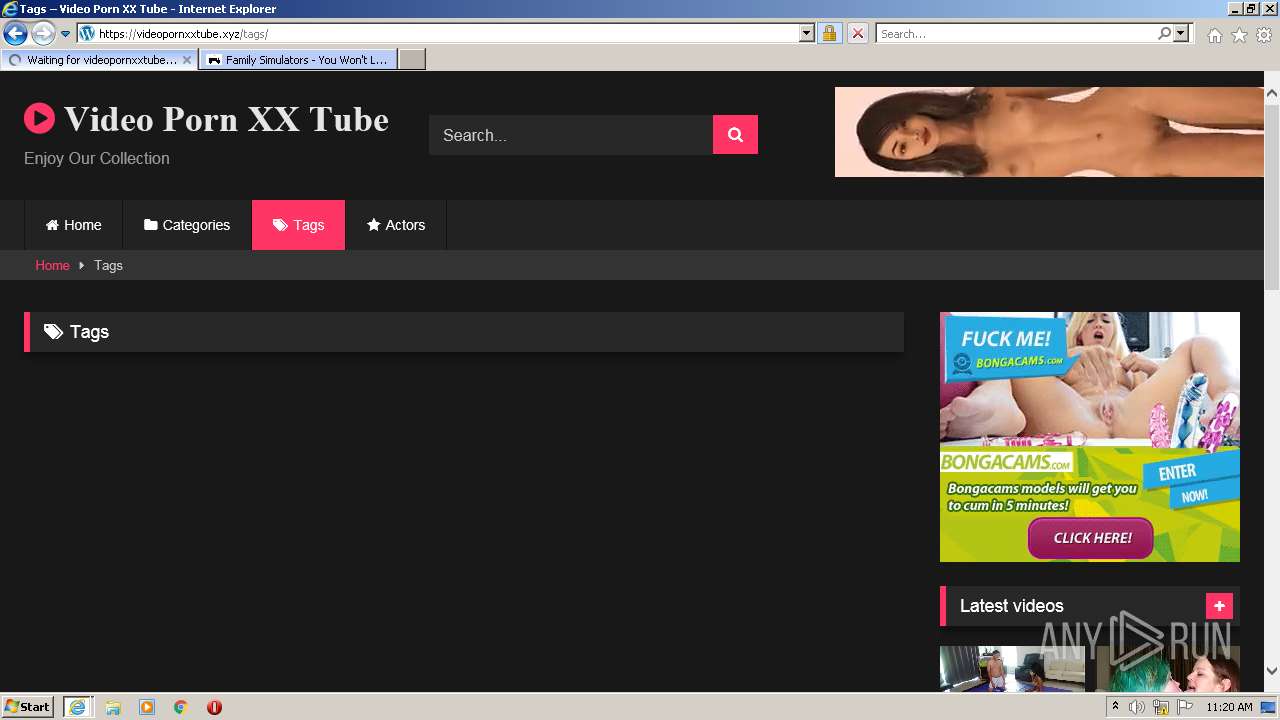
Task: Open Google Chrome from the taskbar
Action: [x=181, y=707]
